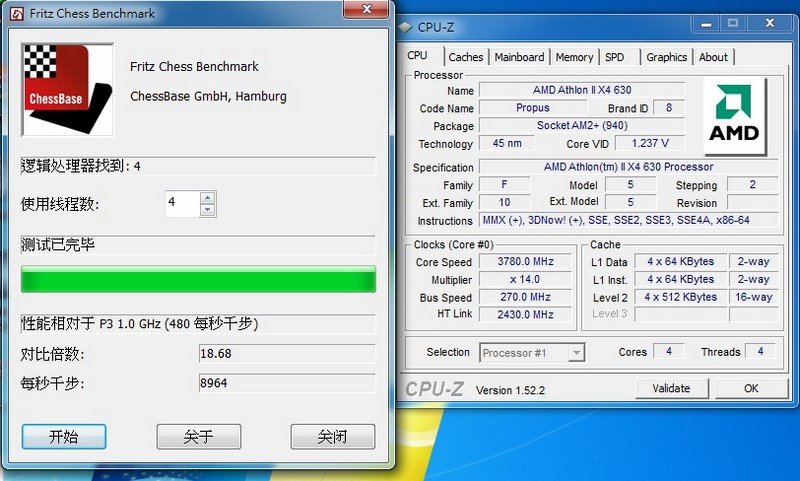Click the green benchmark progress bar
This screenshot has width=800, height=481.
(198, 279)
